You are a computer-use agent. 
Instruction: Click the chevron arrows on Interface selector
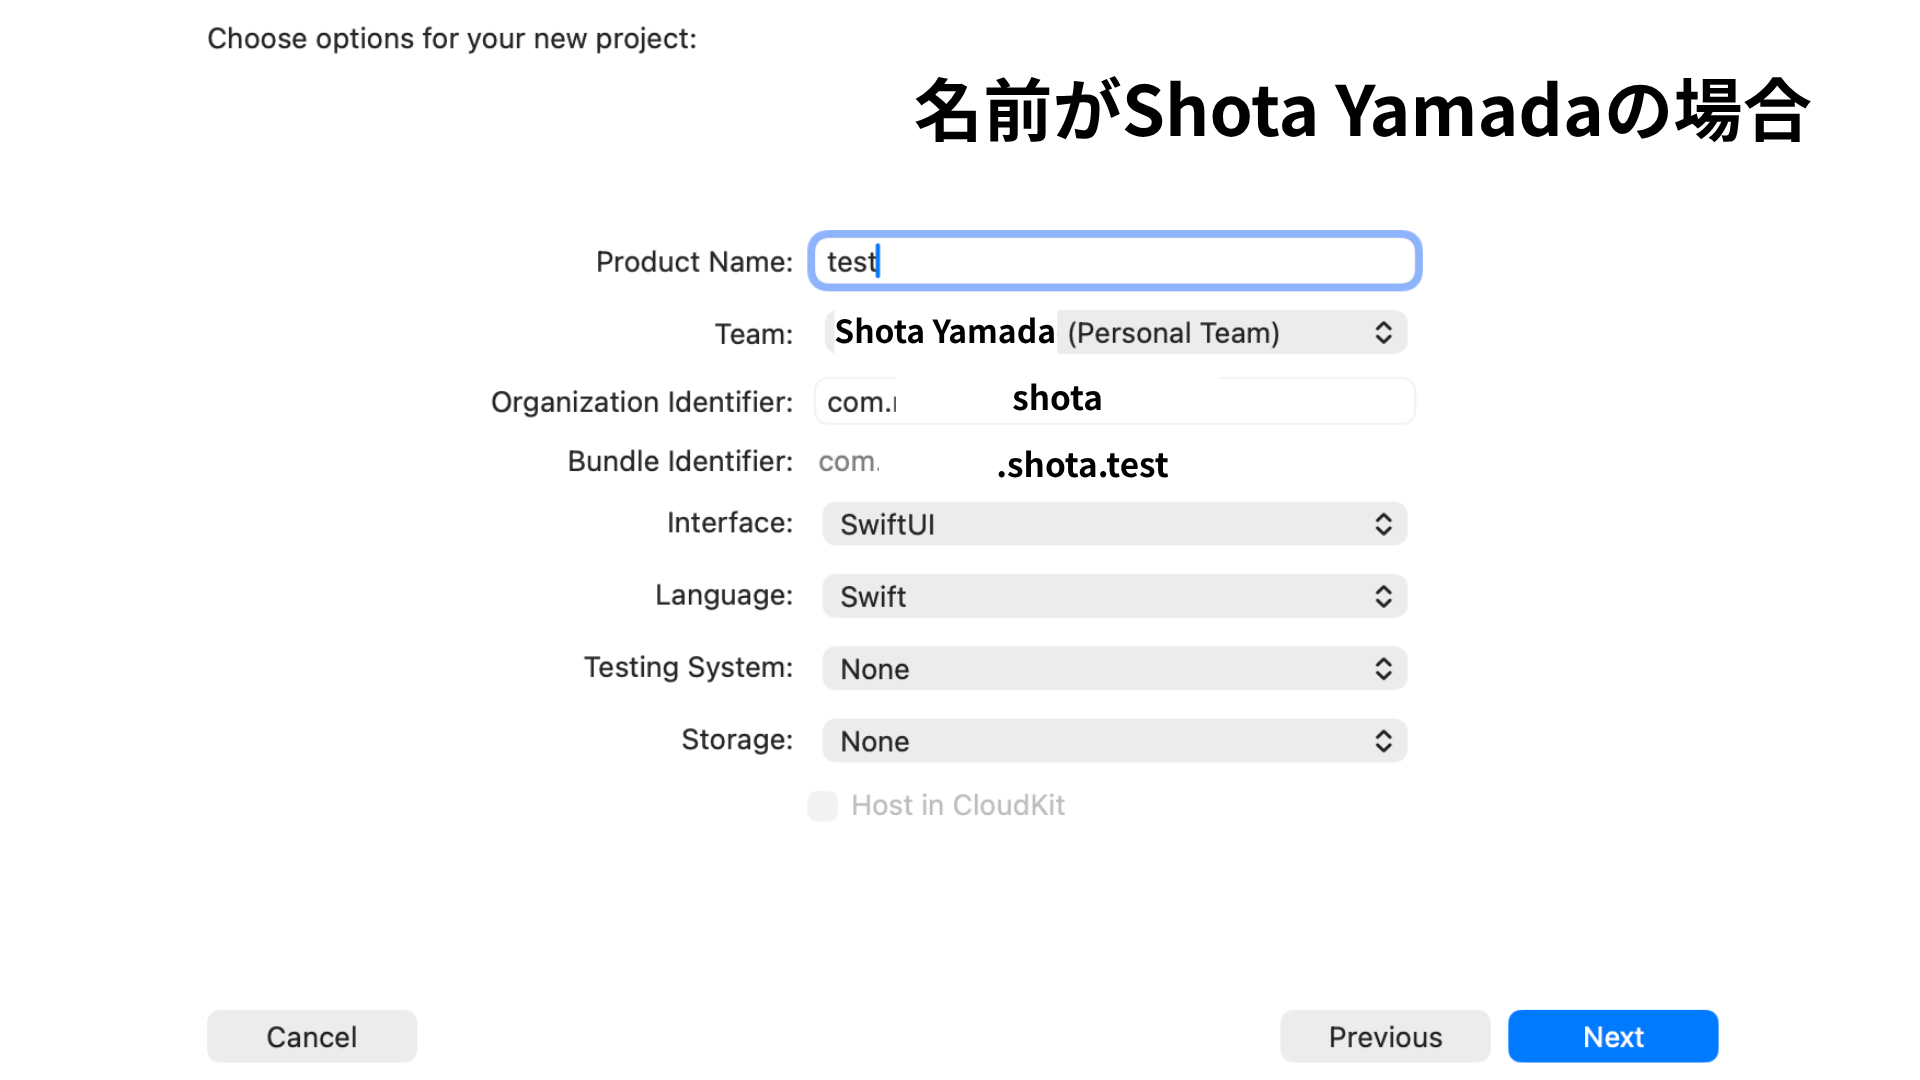click(x=1383, y=525)
